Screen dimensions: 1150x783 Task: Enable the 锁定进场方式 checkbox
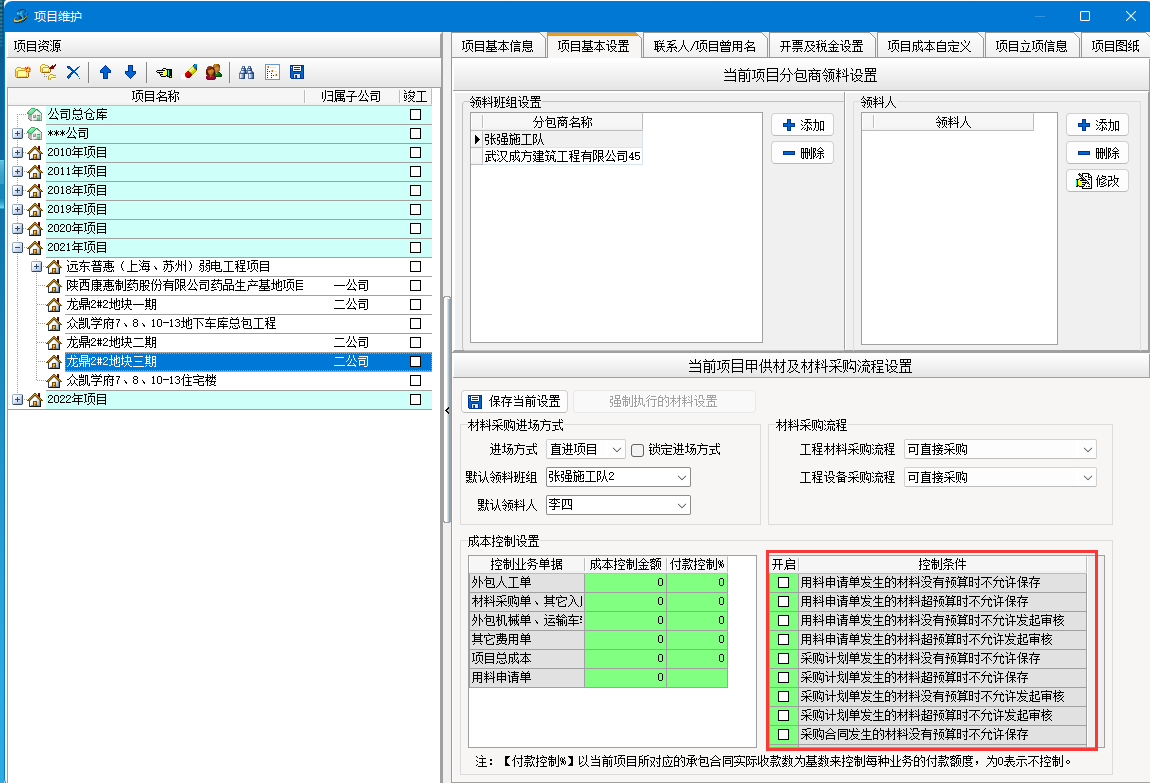[637, 450]
